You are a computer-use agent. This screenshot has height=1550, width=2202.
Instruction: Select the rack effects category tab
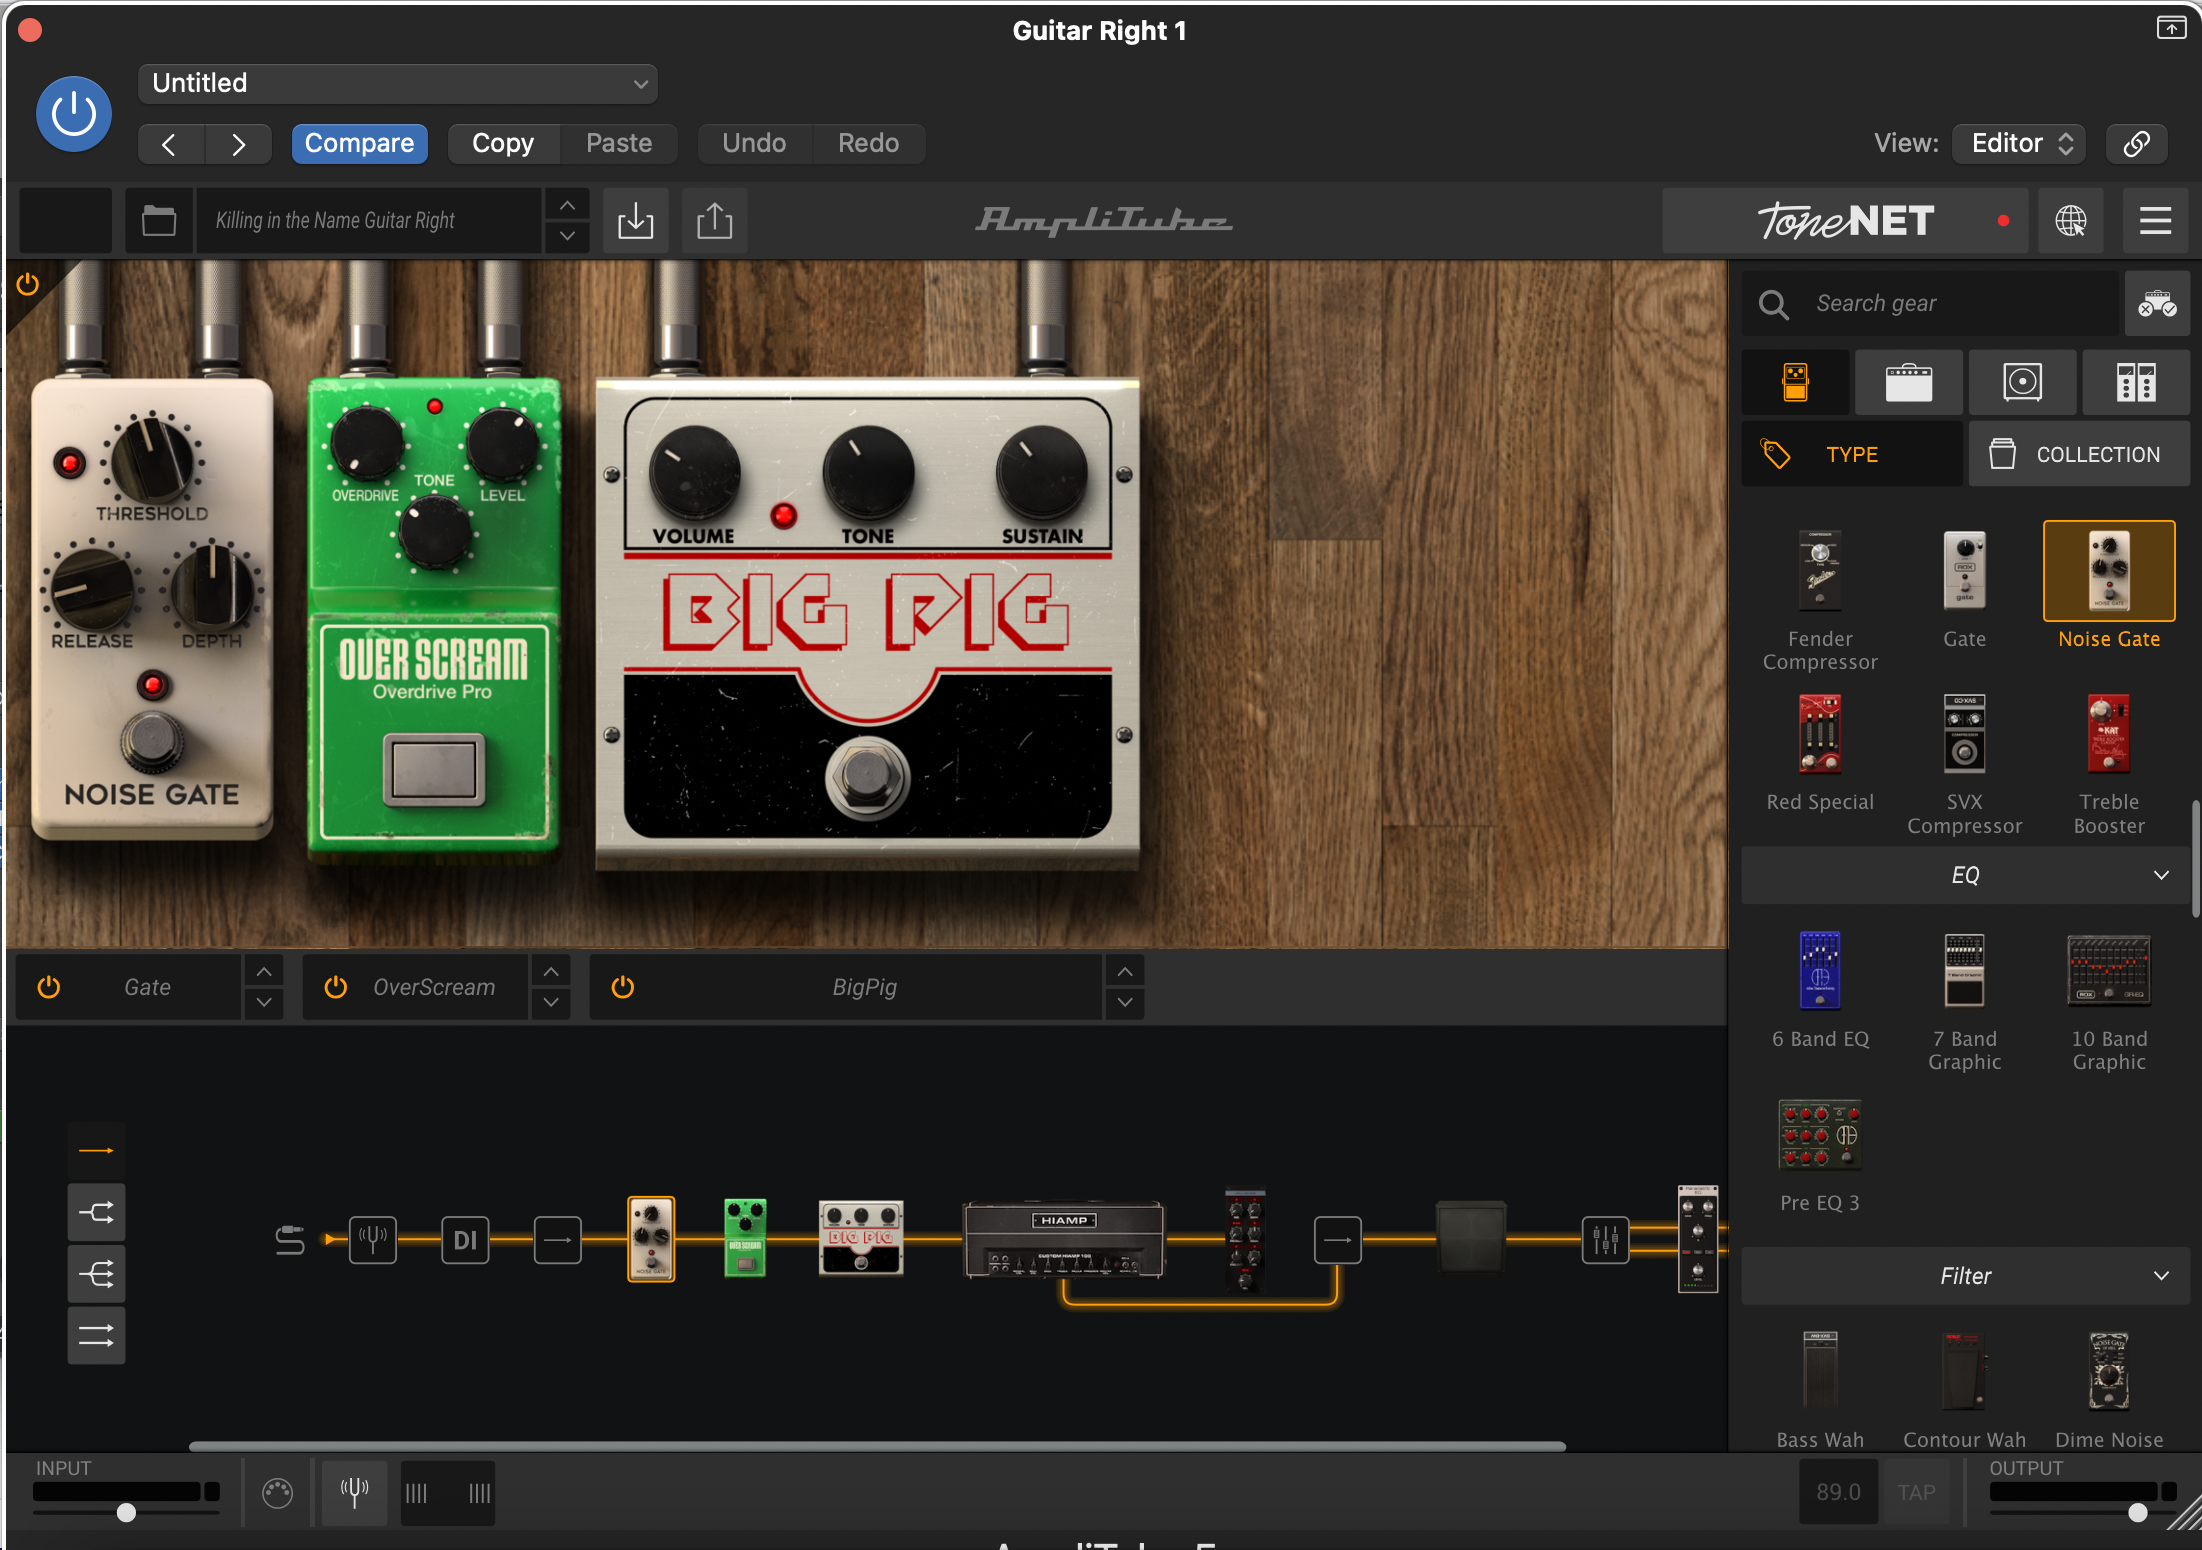[2136, 382]
